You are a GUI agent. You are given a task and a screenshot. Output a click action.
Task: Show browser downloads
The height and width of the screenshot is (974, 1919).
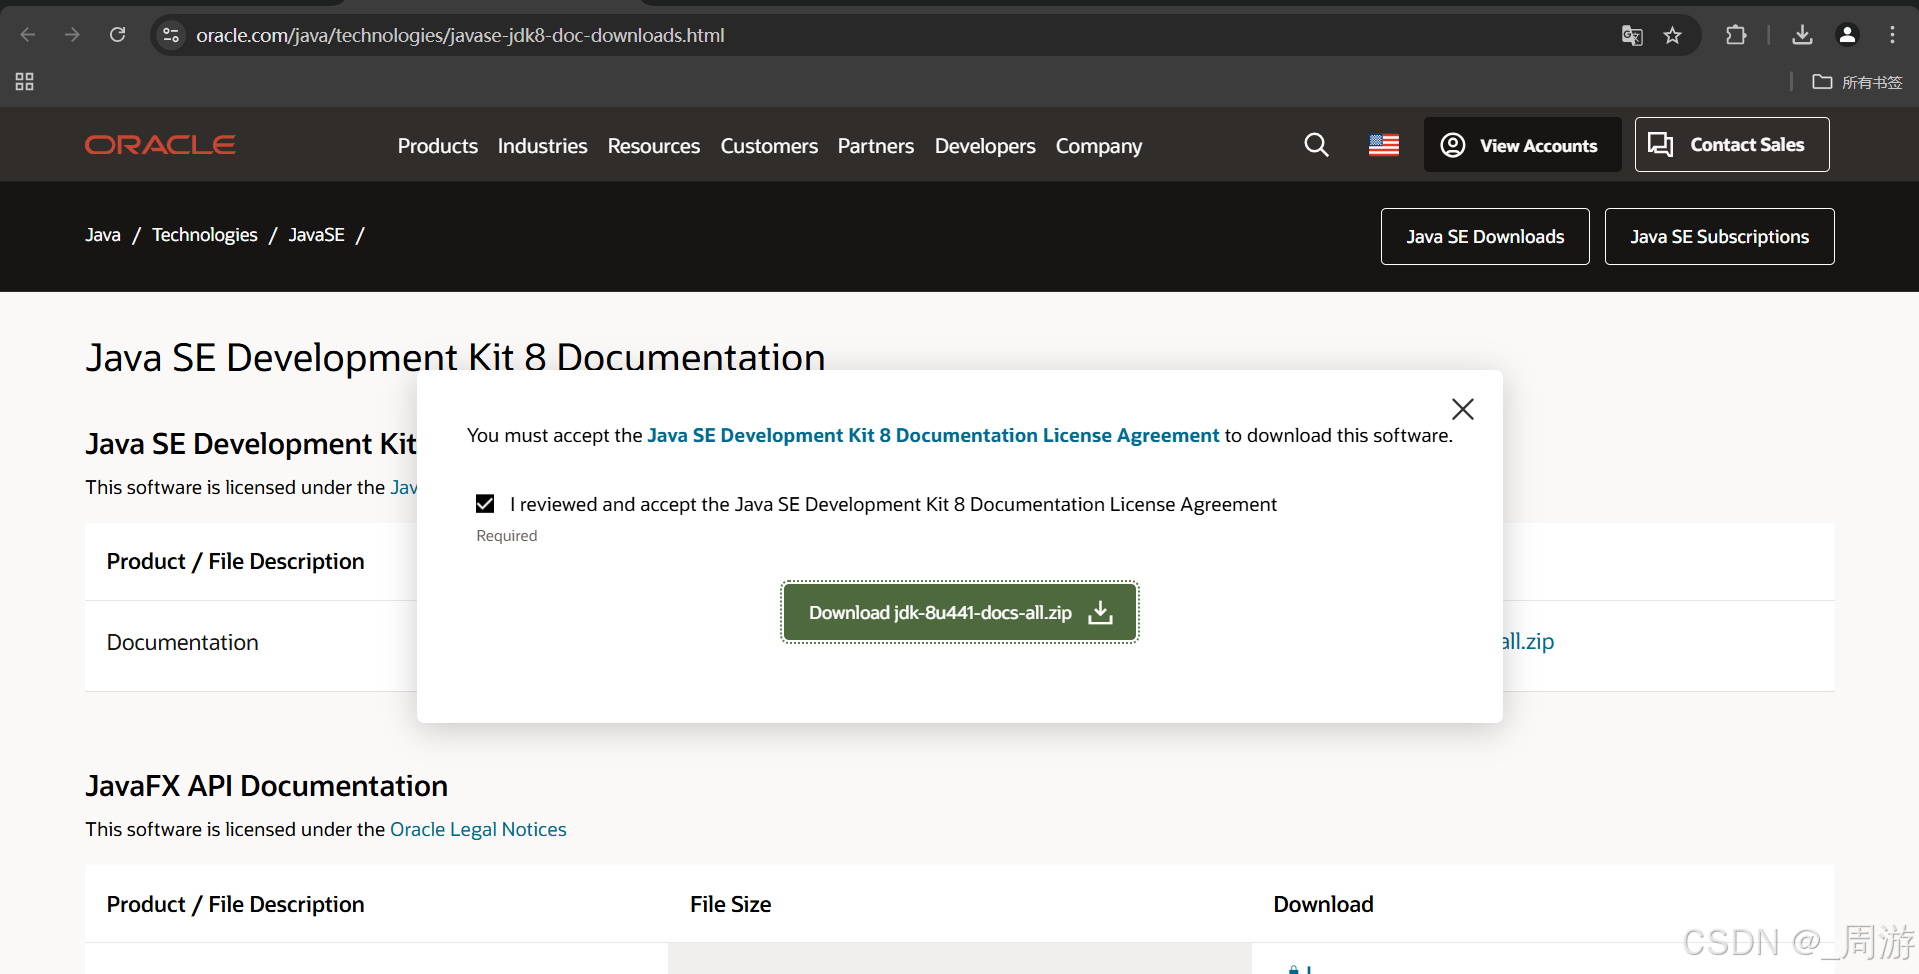point(1802,35)
